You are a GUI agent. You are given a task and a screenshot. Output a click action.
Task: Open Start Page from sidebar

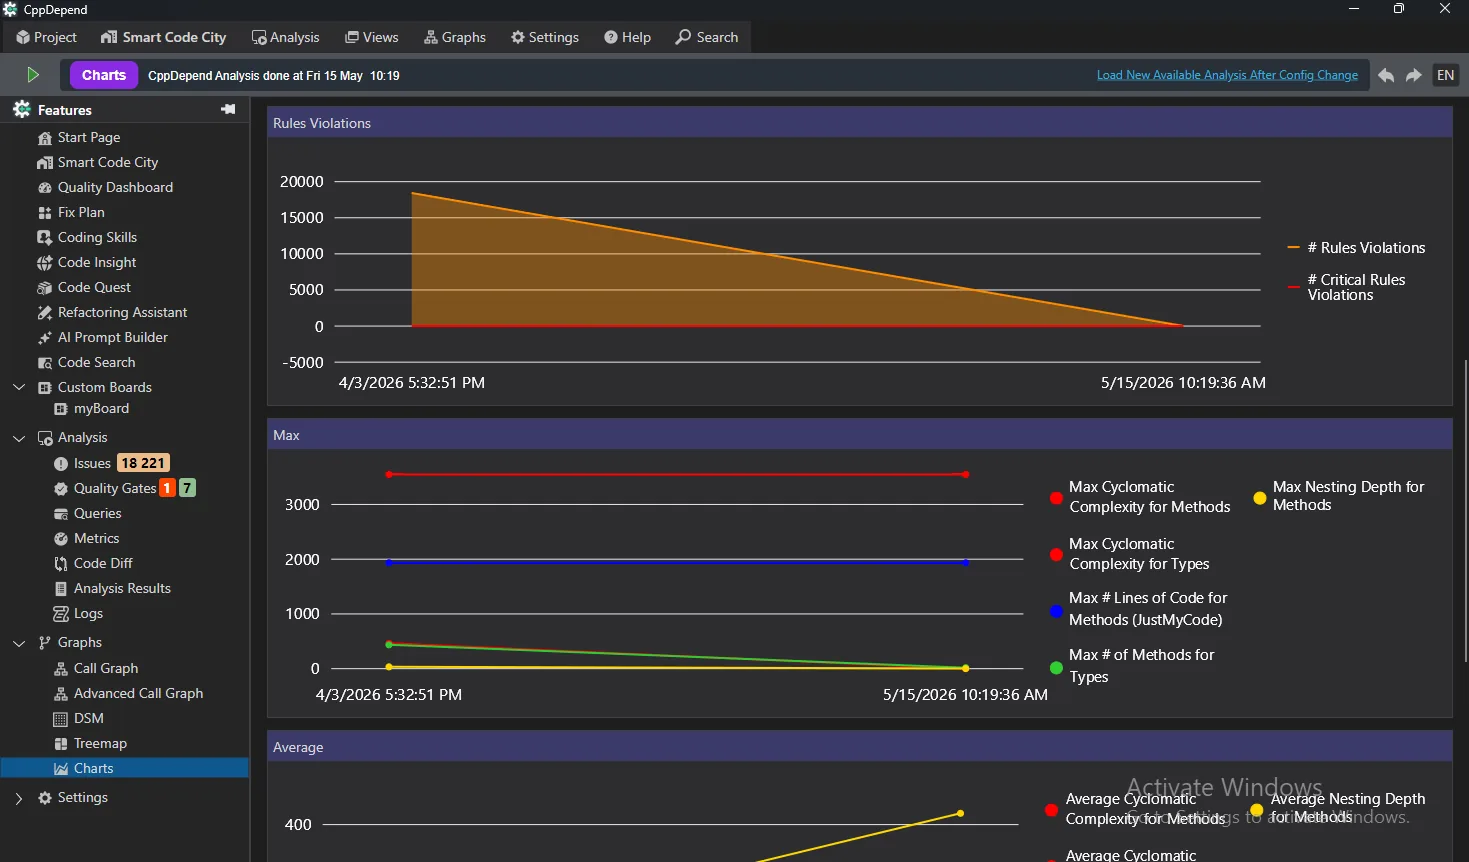pos(89,137)
